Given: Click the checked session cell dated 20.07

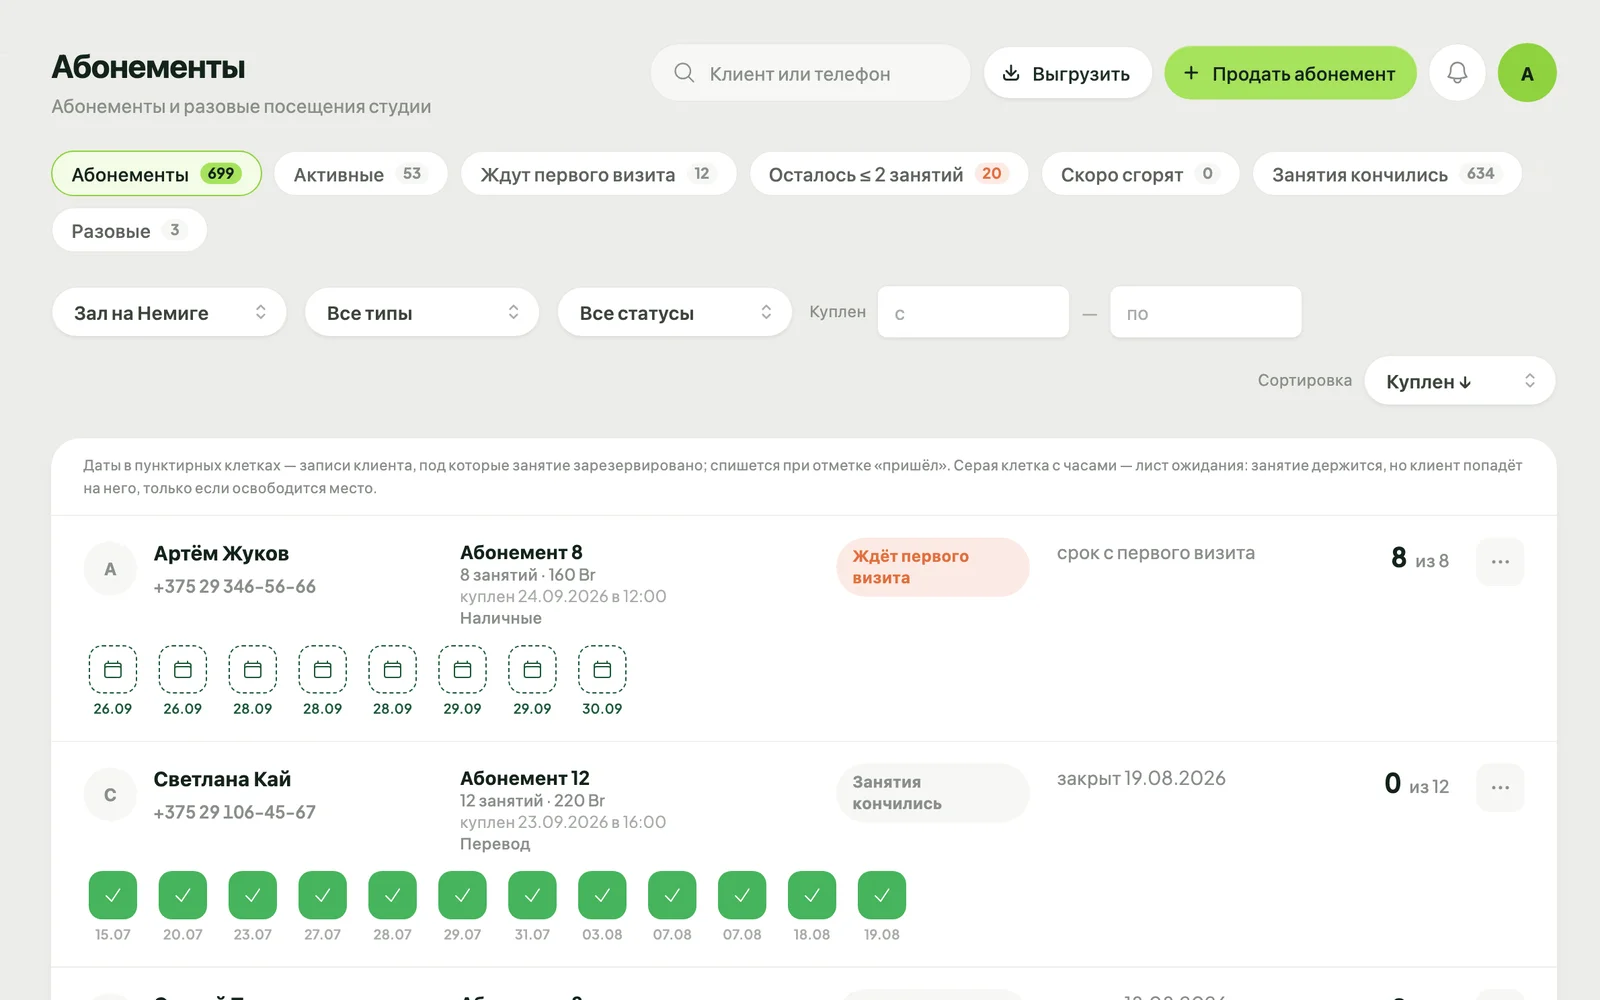Looking at the screenshot, I should point(183,895).
